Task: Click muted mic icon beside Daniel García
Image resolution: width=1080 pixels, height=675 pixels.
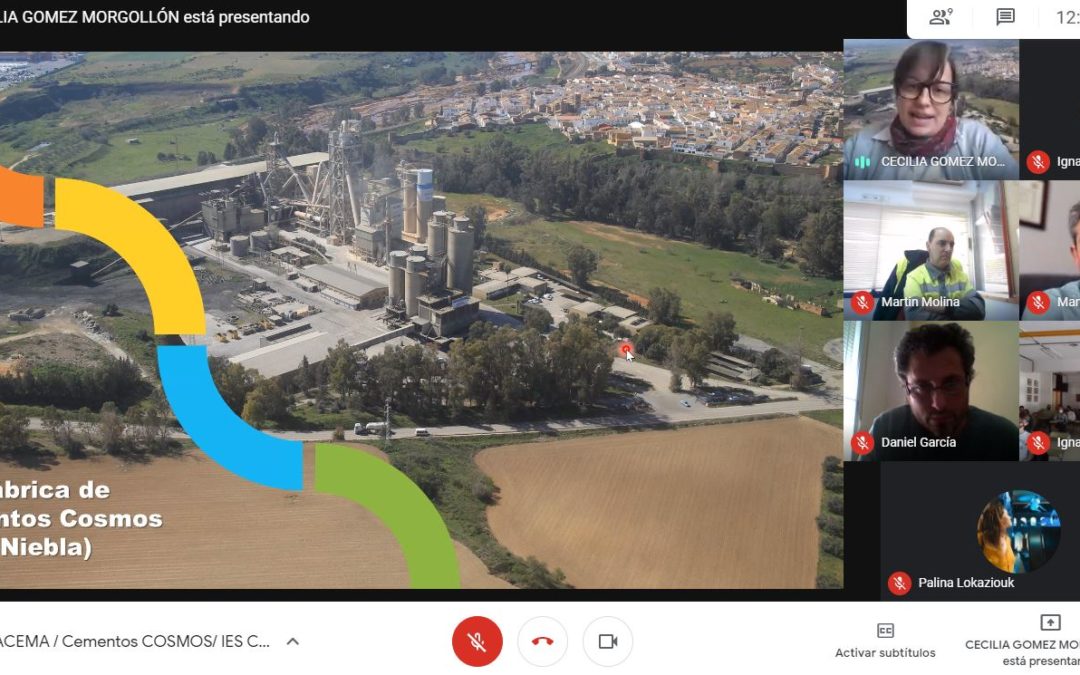Action: pyautogui.click(x=862, y=442)
